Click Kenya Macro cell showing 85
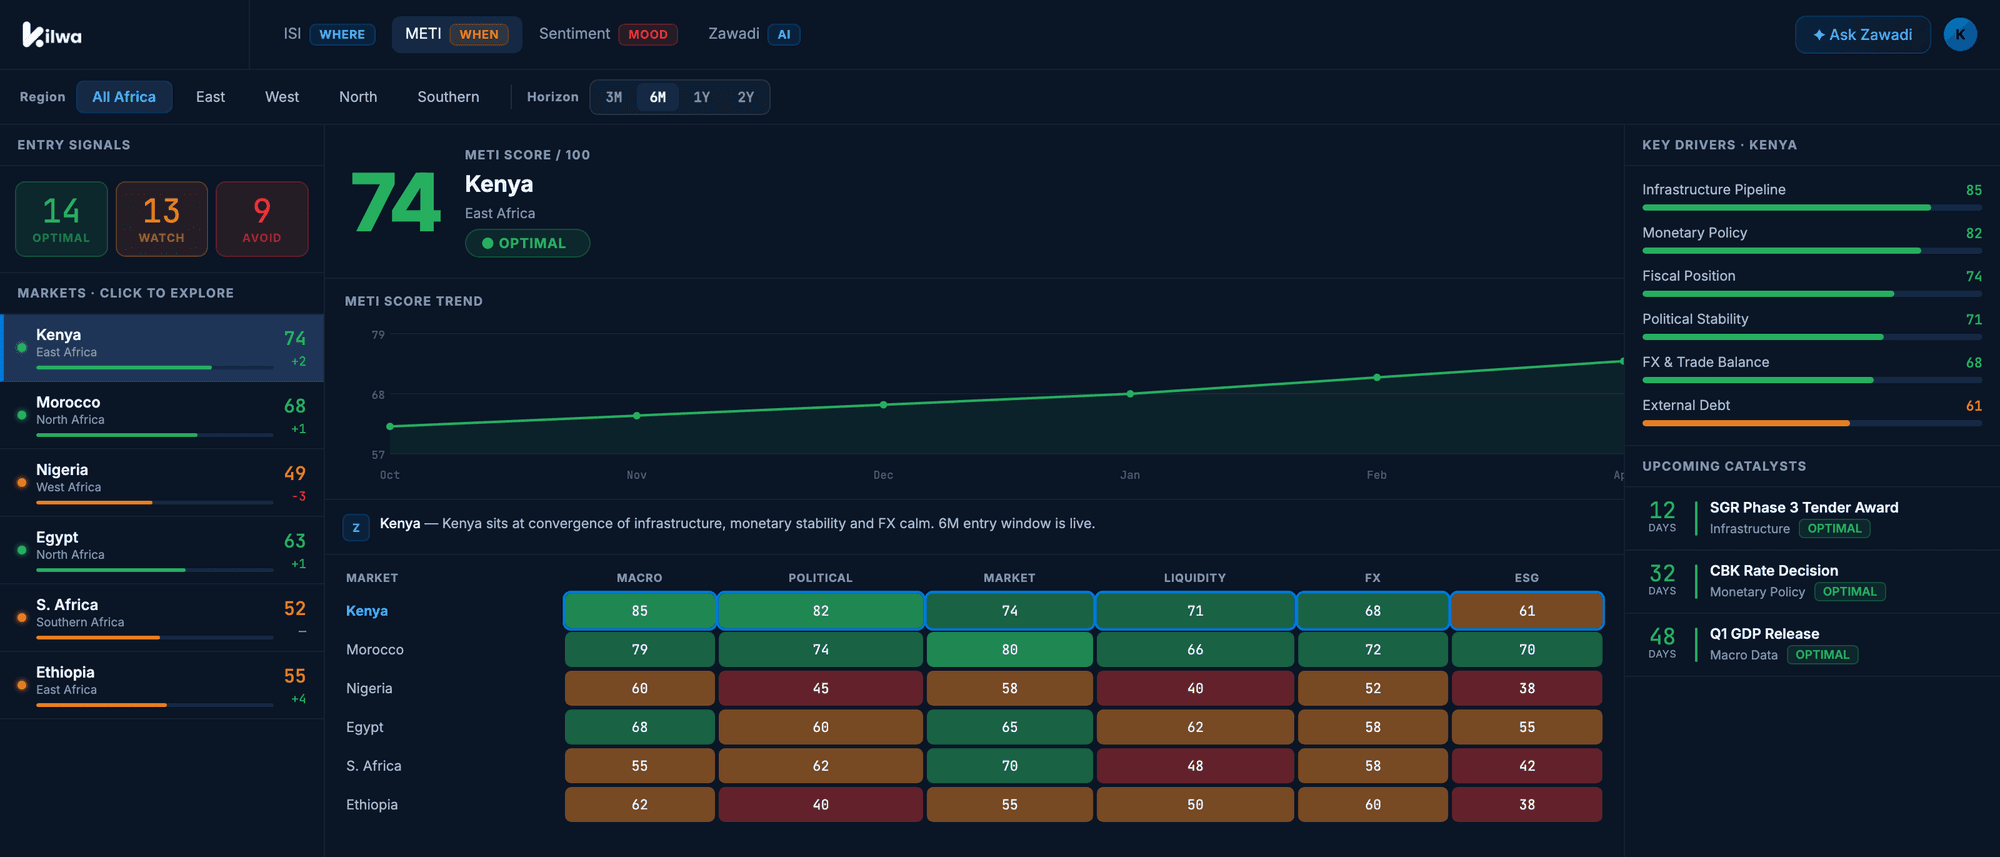Screen dimensions: 2000x857 coord(640,611)
